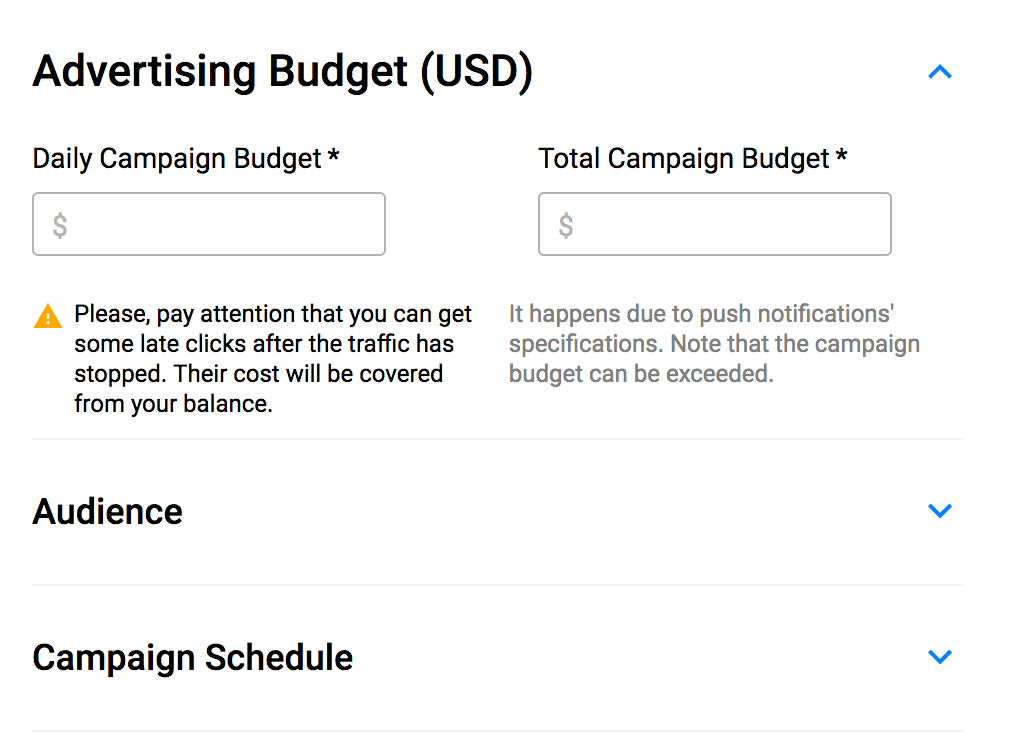The width and height of the screenshot is (1010, 752).
Task: Click the push notifications note text
Action: pyautogui.click(x=713, y=343)
